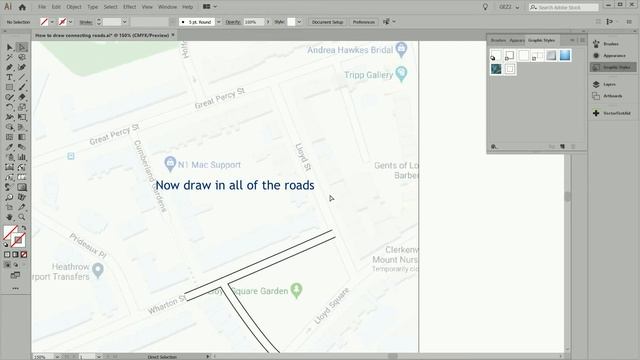Click the Document Setup button
Image resolution: width=640 pixels, height=360 pixels.
[x=327, y=22]
